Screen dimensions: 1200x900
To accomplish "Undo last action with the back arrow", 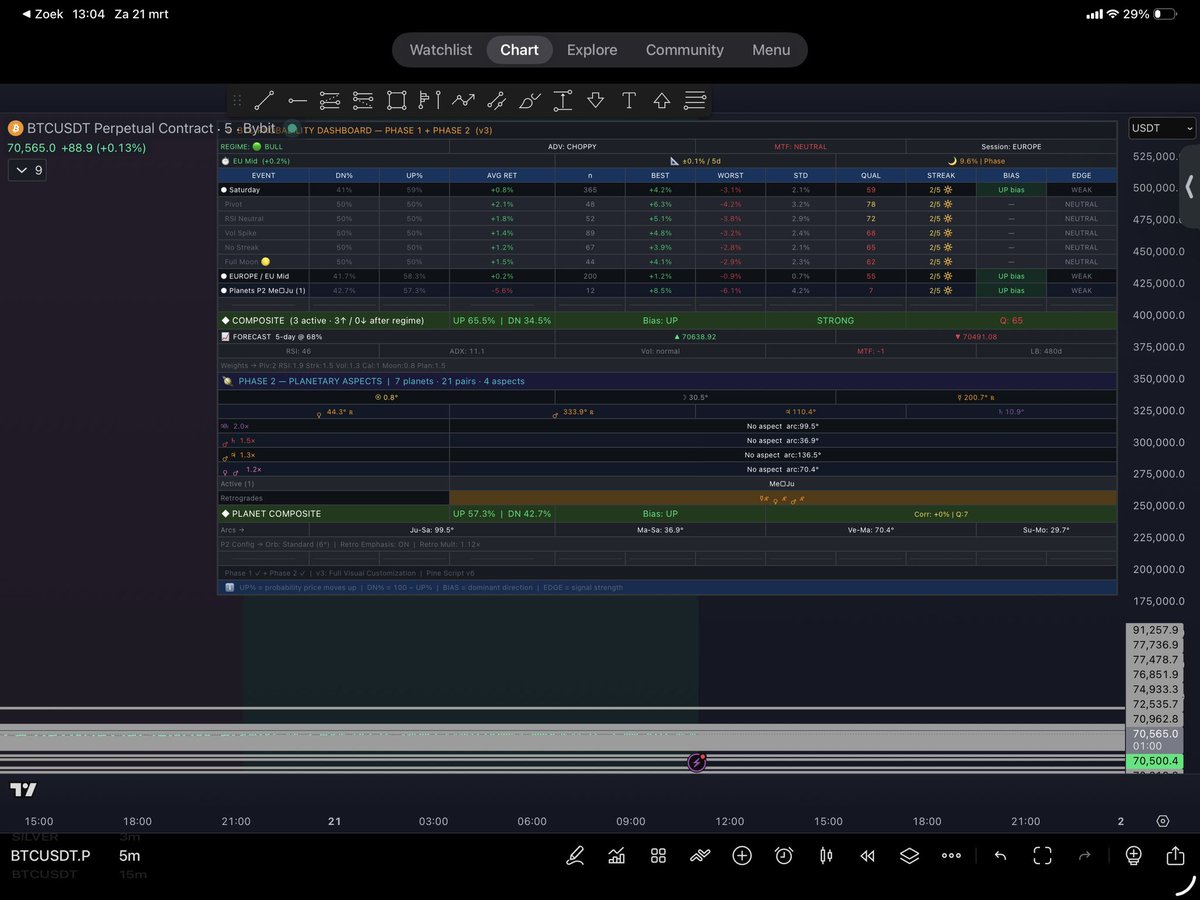I will 1000,855.
